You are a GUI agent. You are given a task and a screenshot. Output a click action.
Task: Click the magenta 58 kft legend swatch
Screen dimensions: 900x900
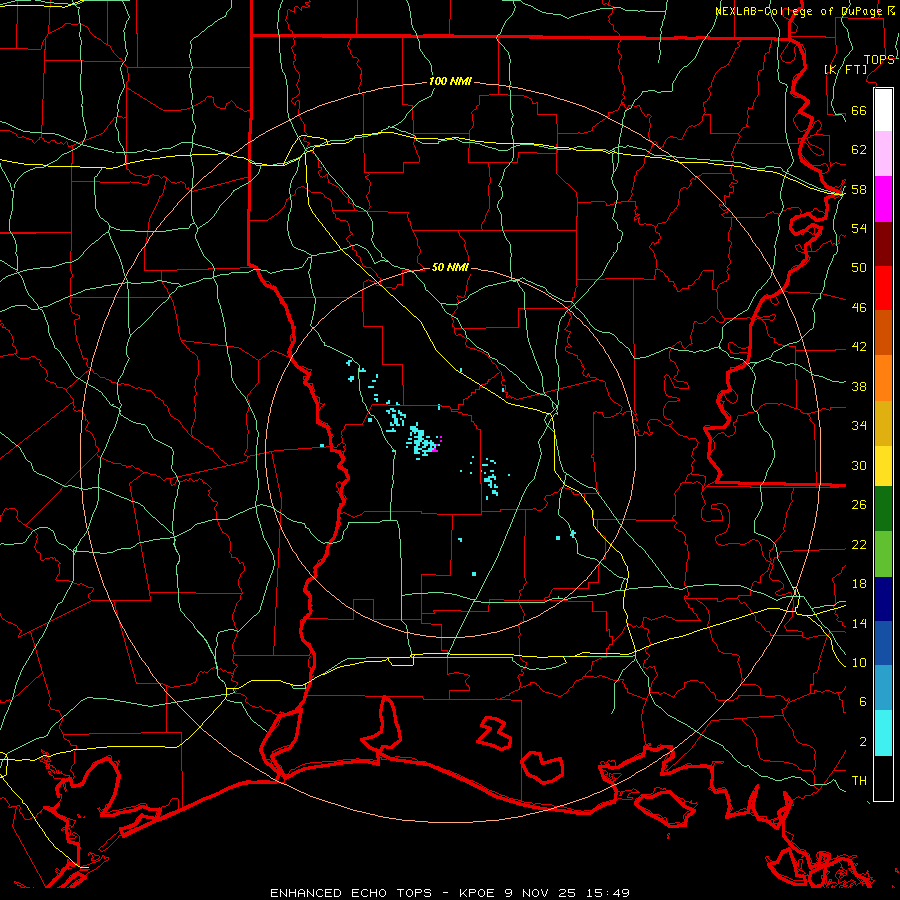click(883, 199)
